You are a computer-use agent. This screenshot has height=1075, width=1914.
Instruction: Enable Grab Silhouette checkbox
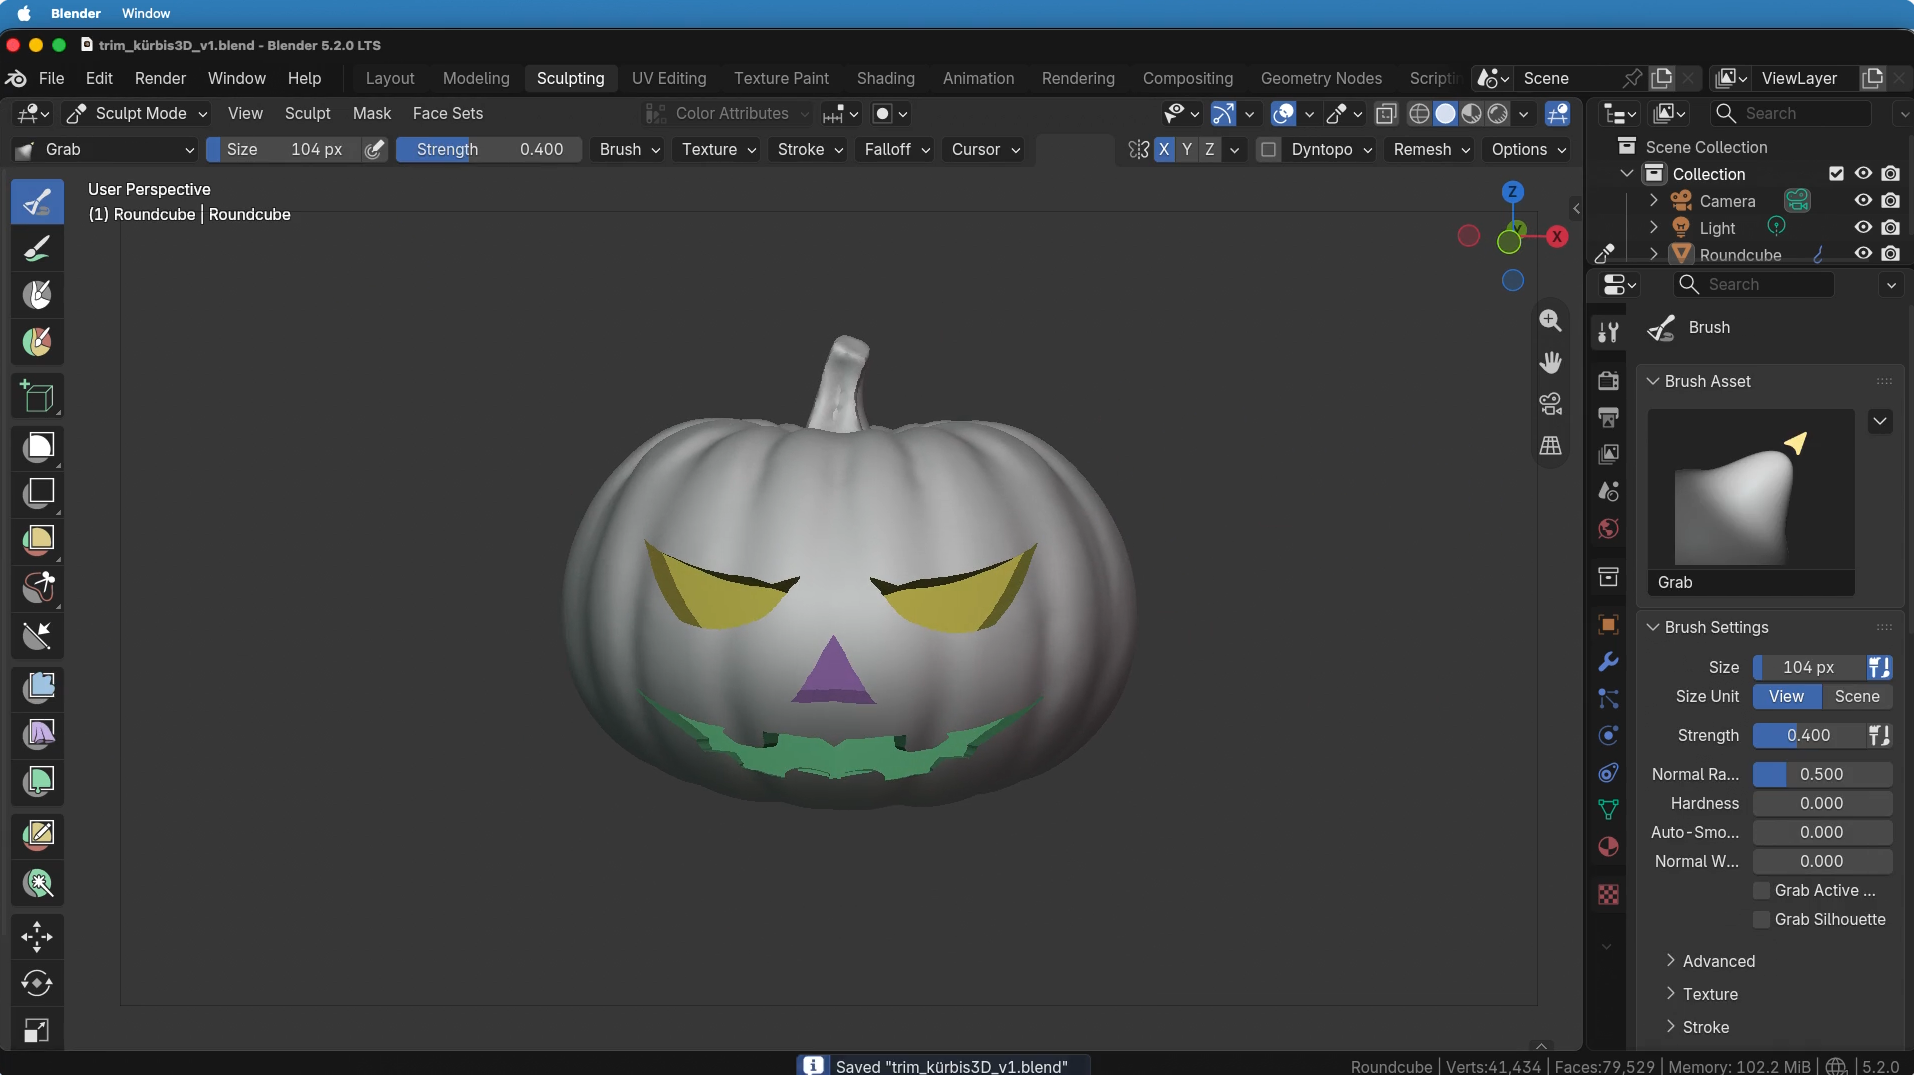[1762, 919]
